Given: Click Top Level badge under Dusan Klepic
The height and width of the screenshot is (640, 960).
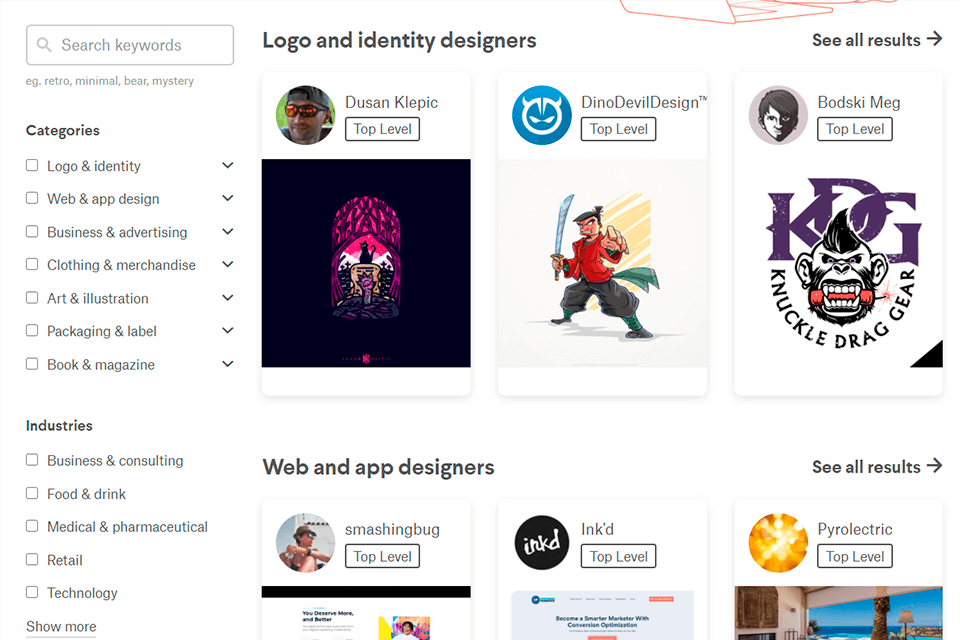Looking at the screenshot, I should 383,129.
